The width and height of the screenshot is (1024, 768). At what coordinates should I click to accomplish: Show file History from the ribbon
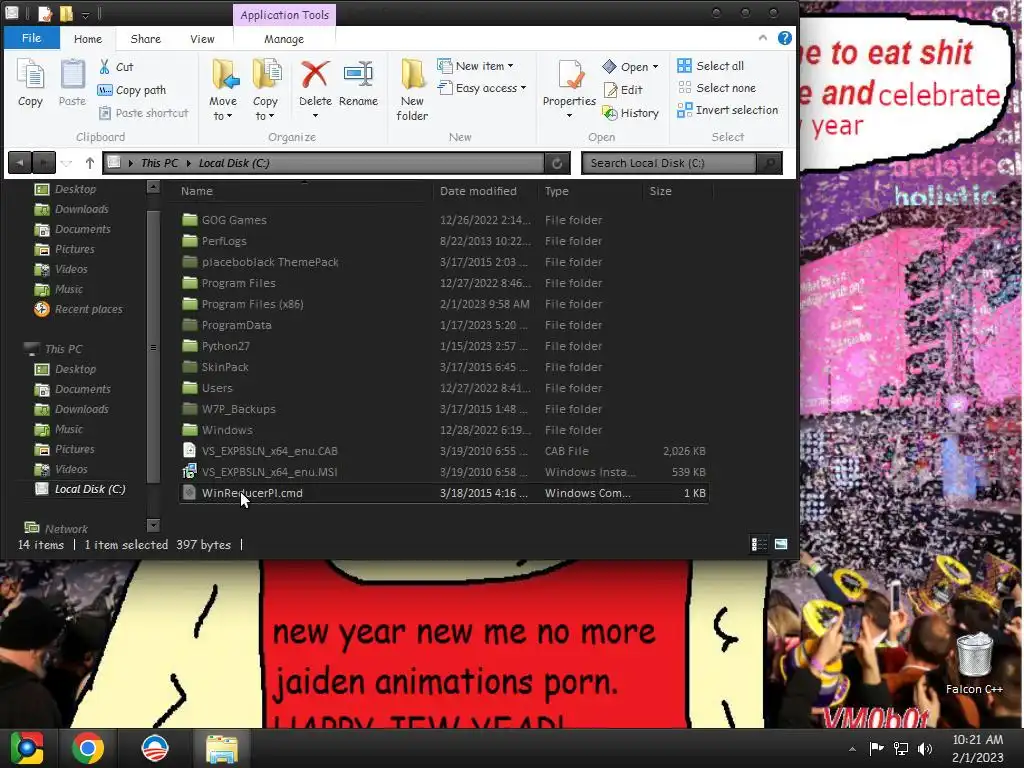tap(631, 113)
